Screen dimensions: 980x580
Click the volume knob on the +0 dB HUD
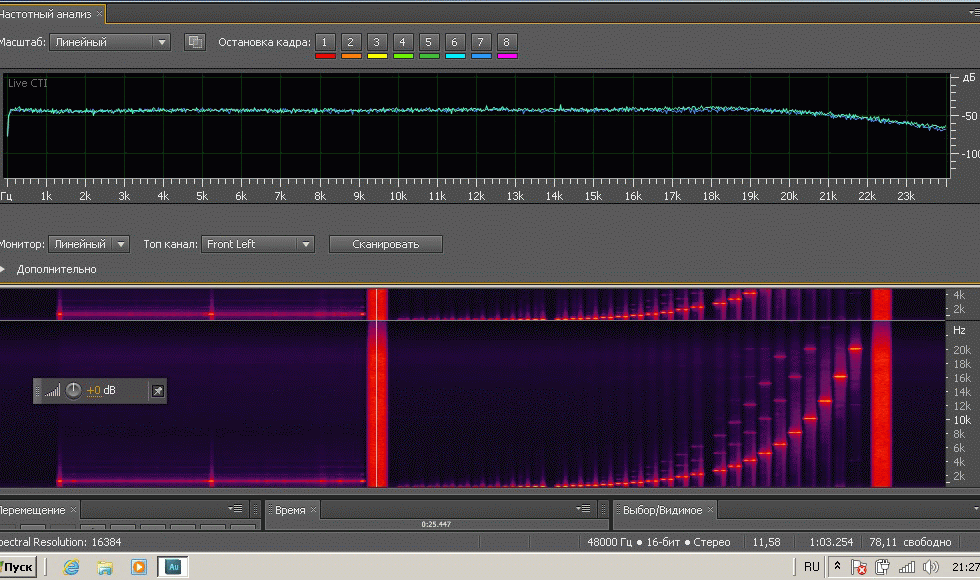(74, 390)
